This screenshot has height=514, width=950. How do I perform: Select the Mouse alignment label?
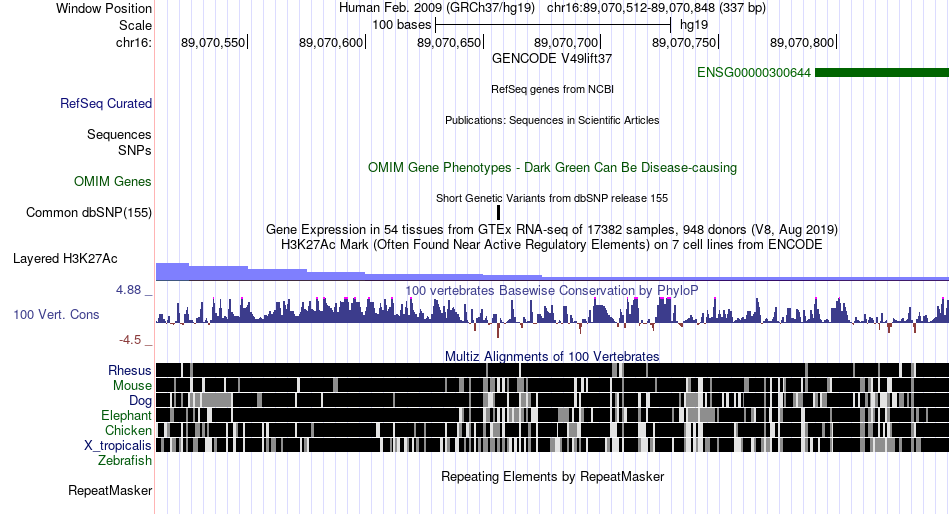point(132,386)
